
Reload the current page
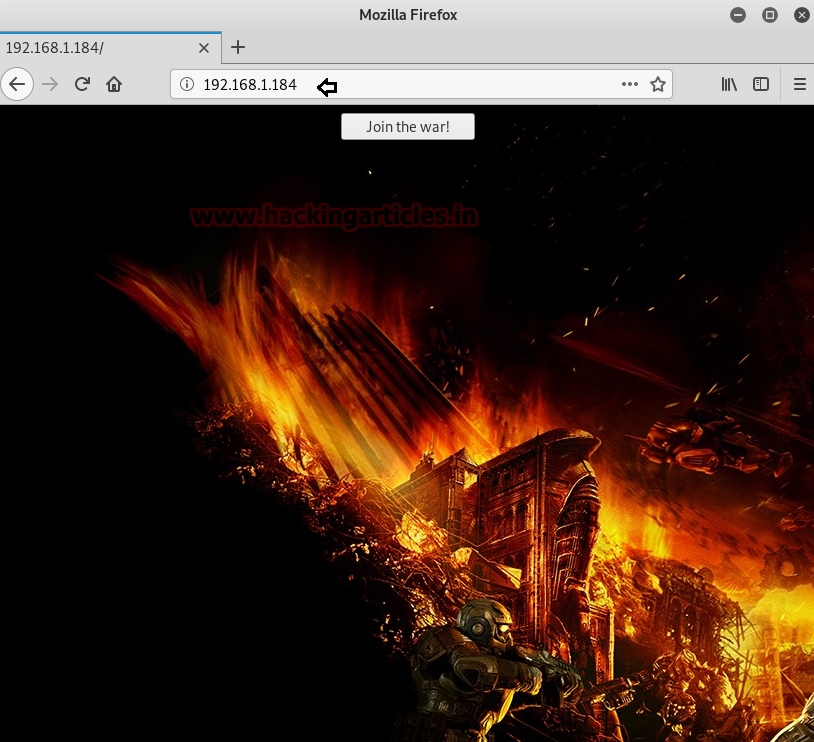(x=82, y=84)
